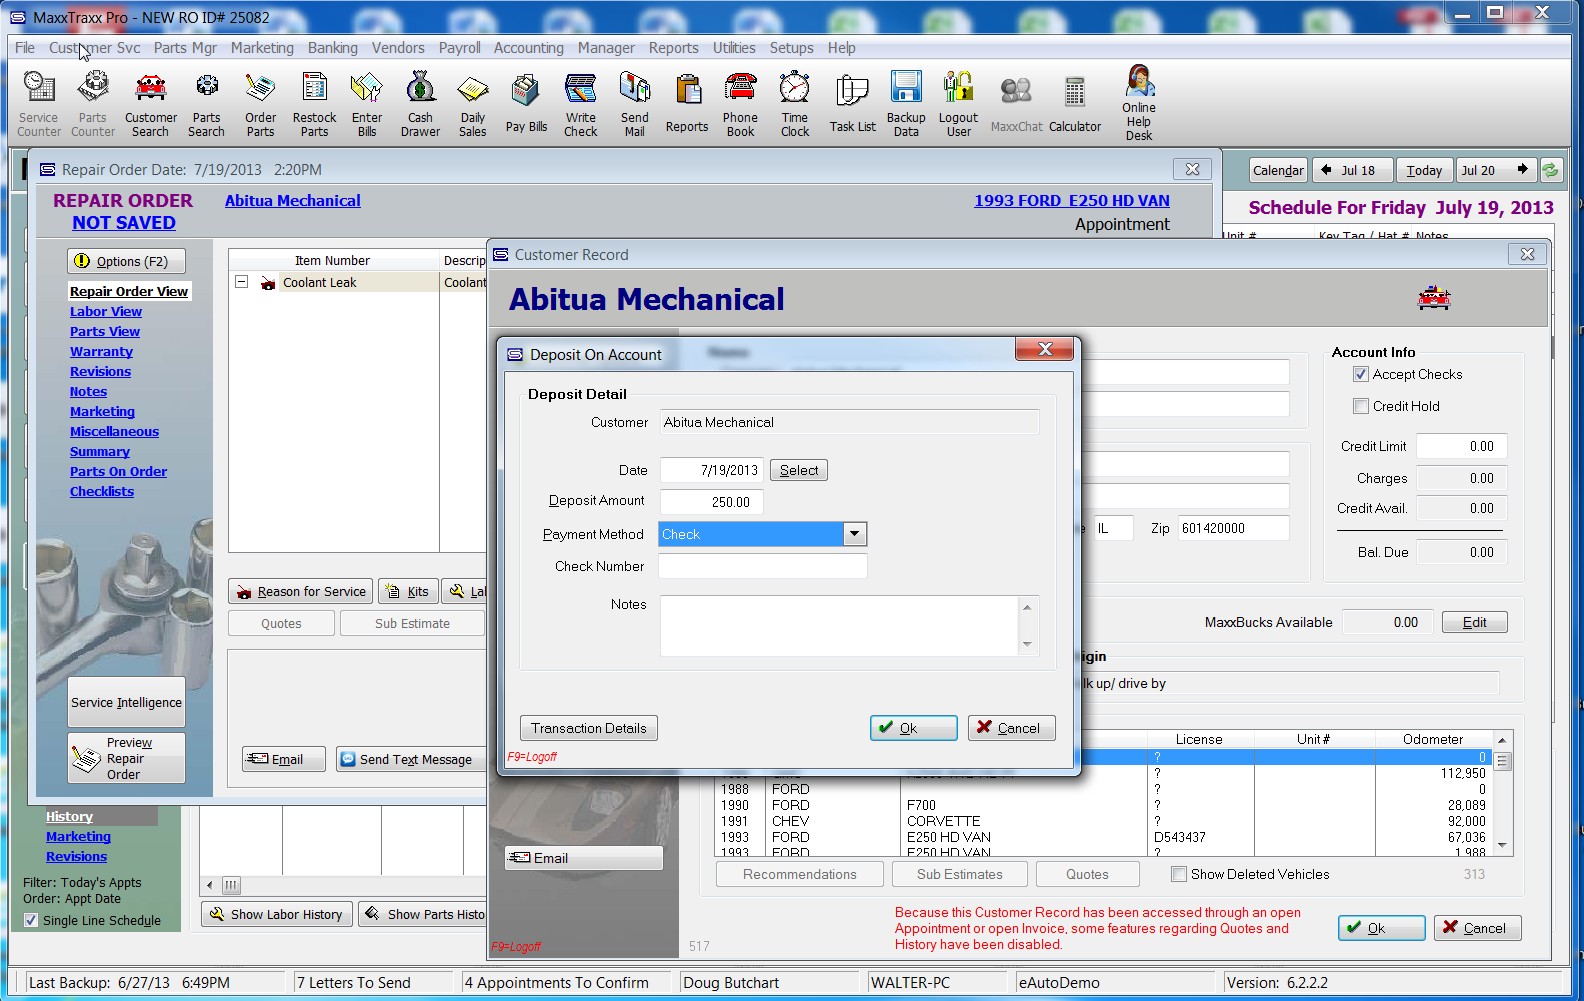Open the Cash Drawer icon

420,104
